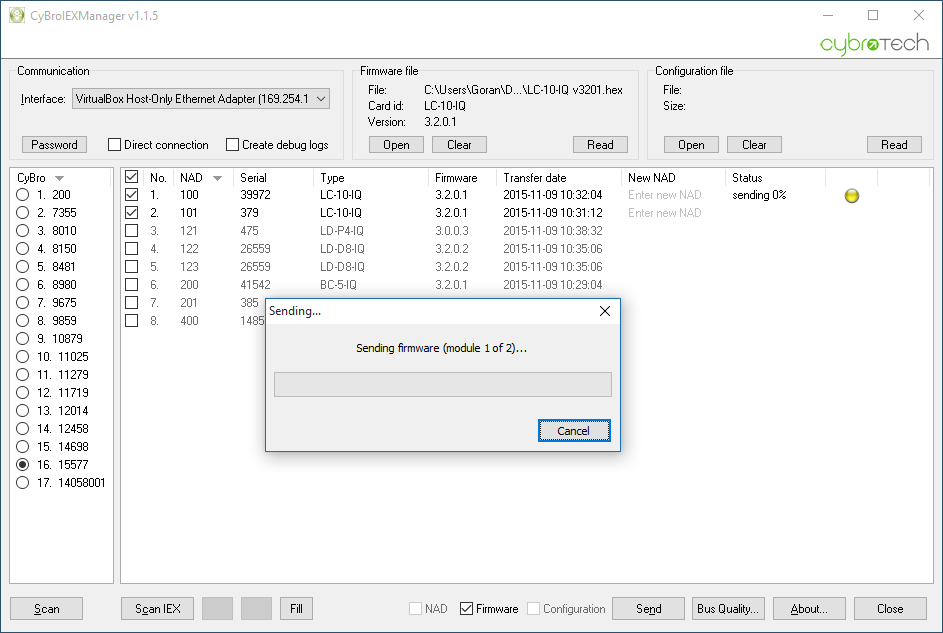The height and width of the screenshot is (633, 943).
Task: Click the Firmware column header
Action: tap(456, 178)
